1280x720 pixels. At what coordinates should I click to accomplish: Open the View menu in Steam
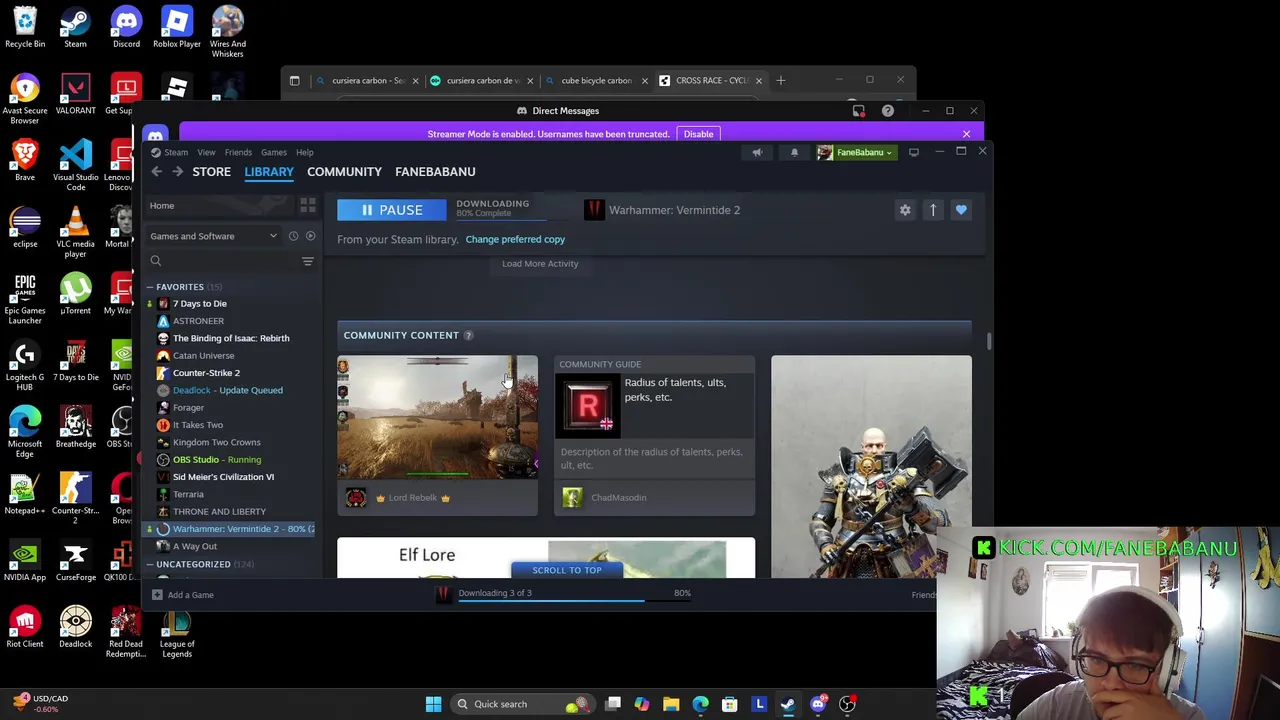pyautogui.click(x=206, y=153)
